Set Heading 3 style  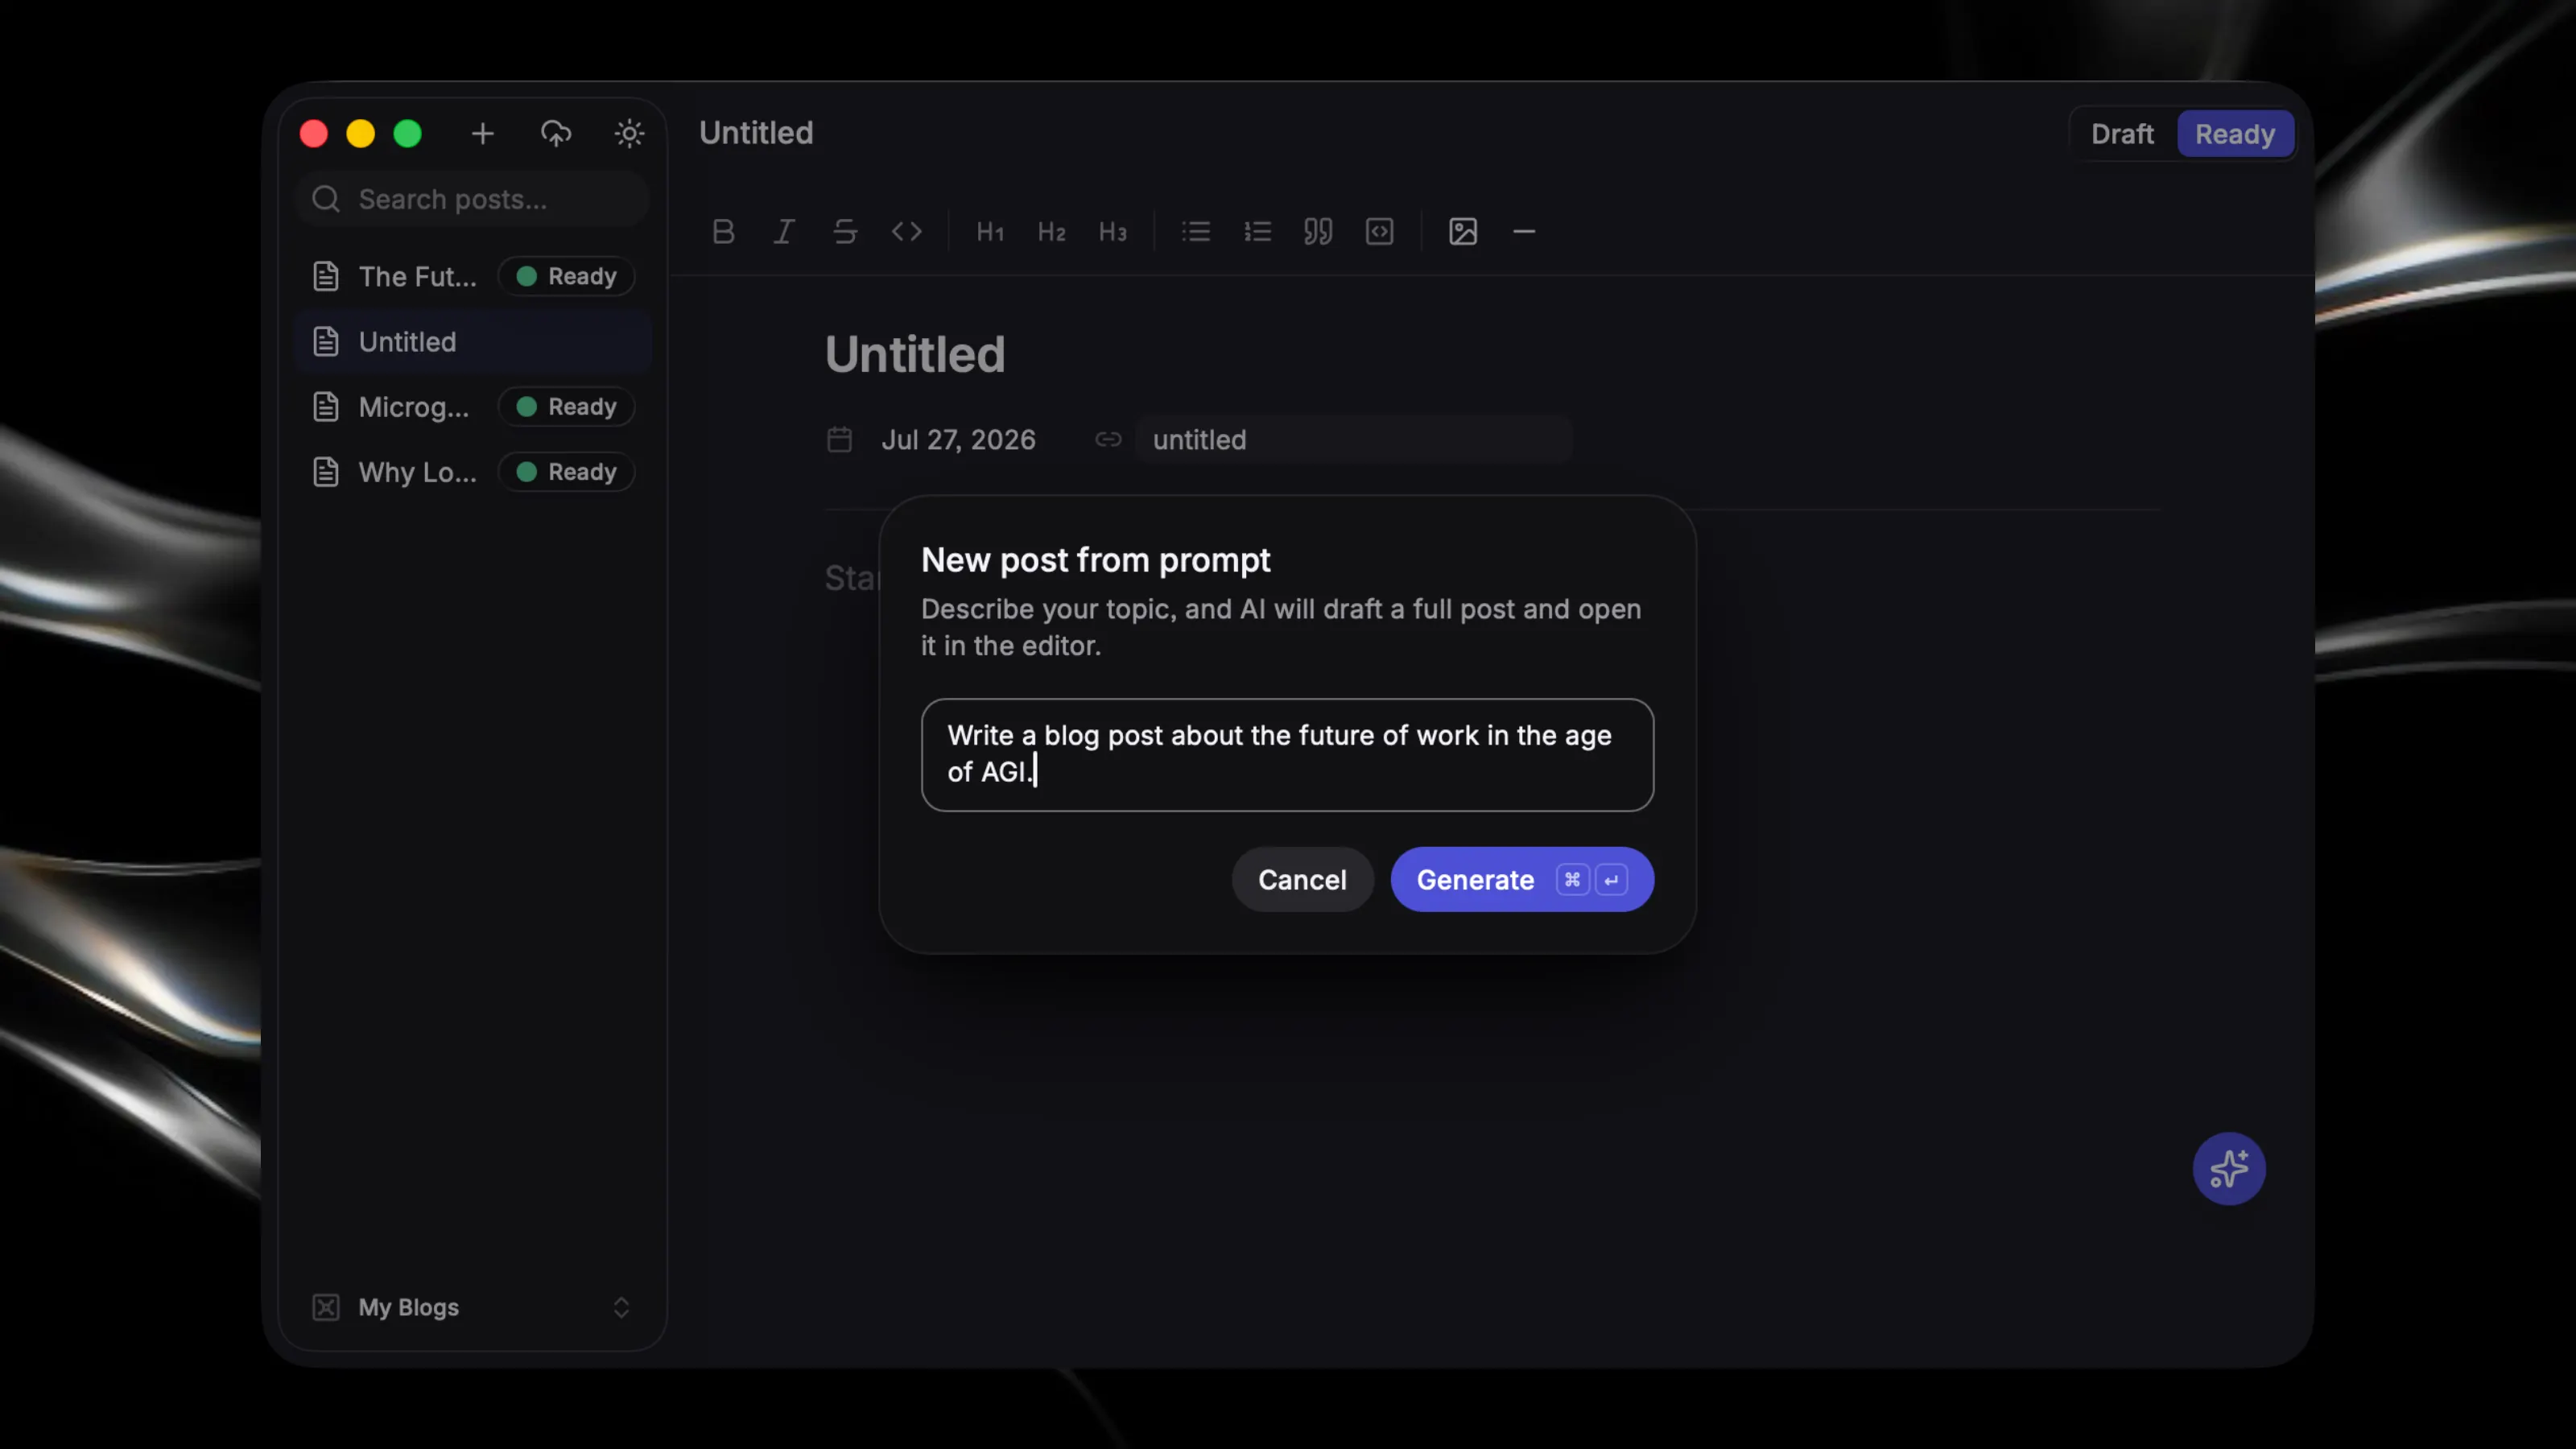[1113, 232]
